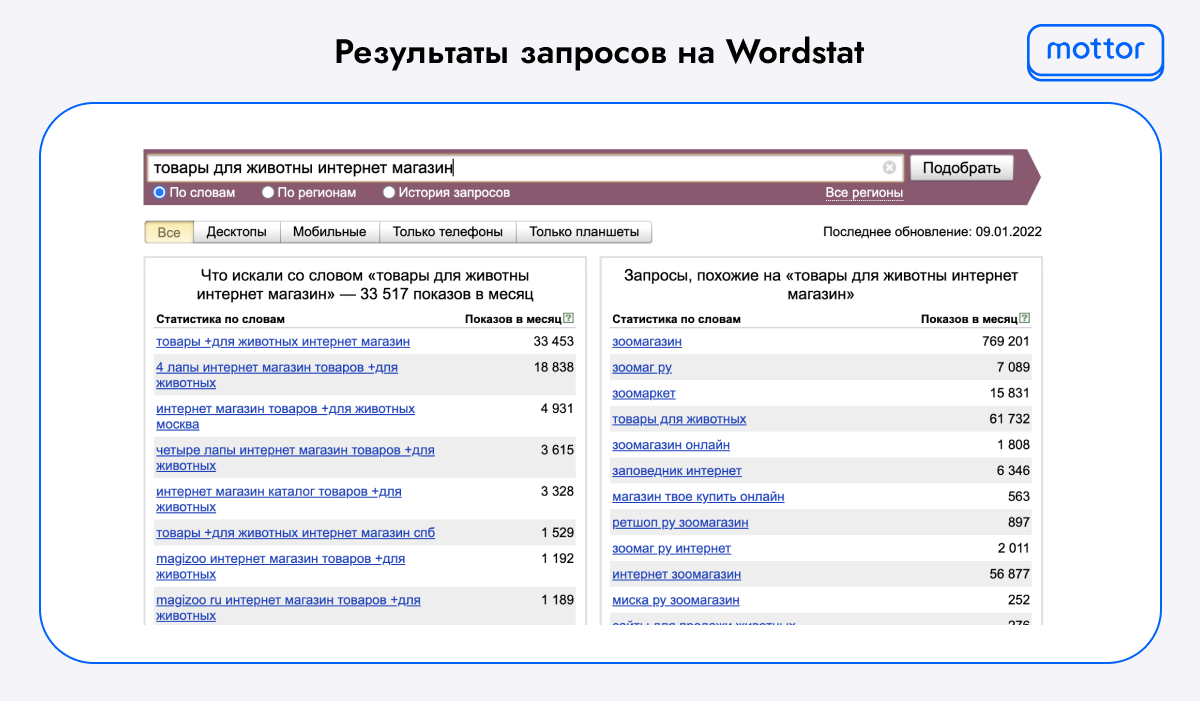Viewport: 1200px width, 701px height.
Task: Clear the search field with the X icon
Action: point(889,168)
